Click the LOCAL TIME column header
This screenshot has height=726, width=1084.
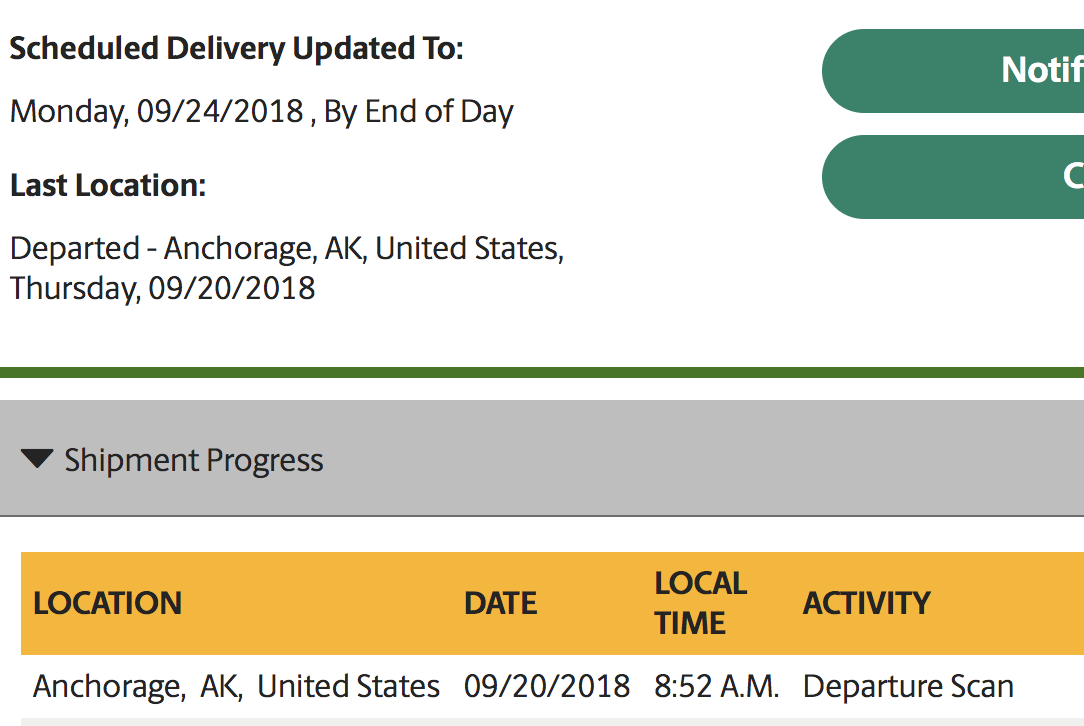click(x=700, y=603)
